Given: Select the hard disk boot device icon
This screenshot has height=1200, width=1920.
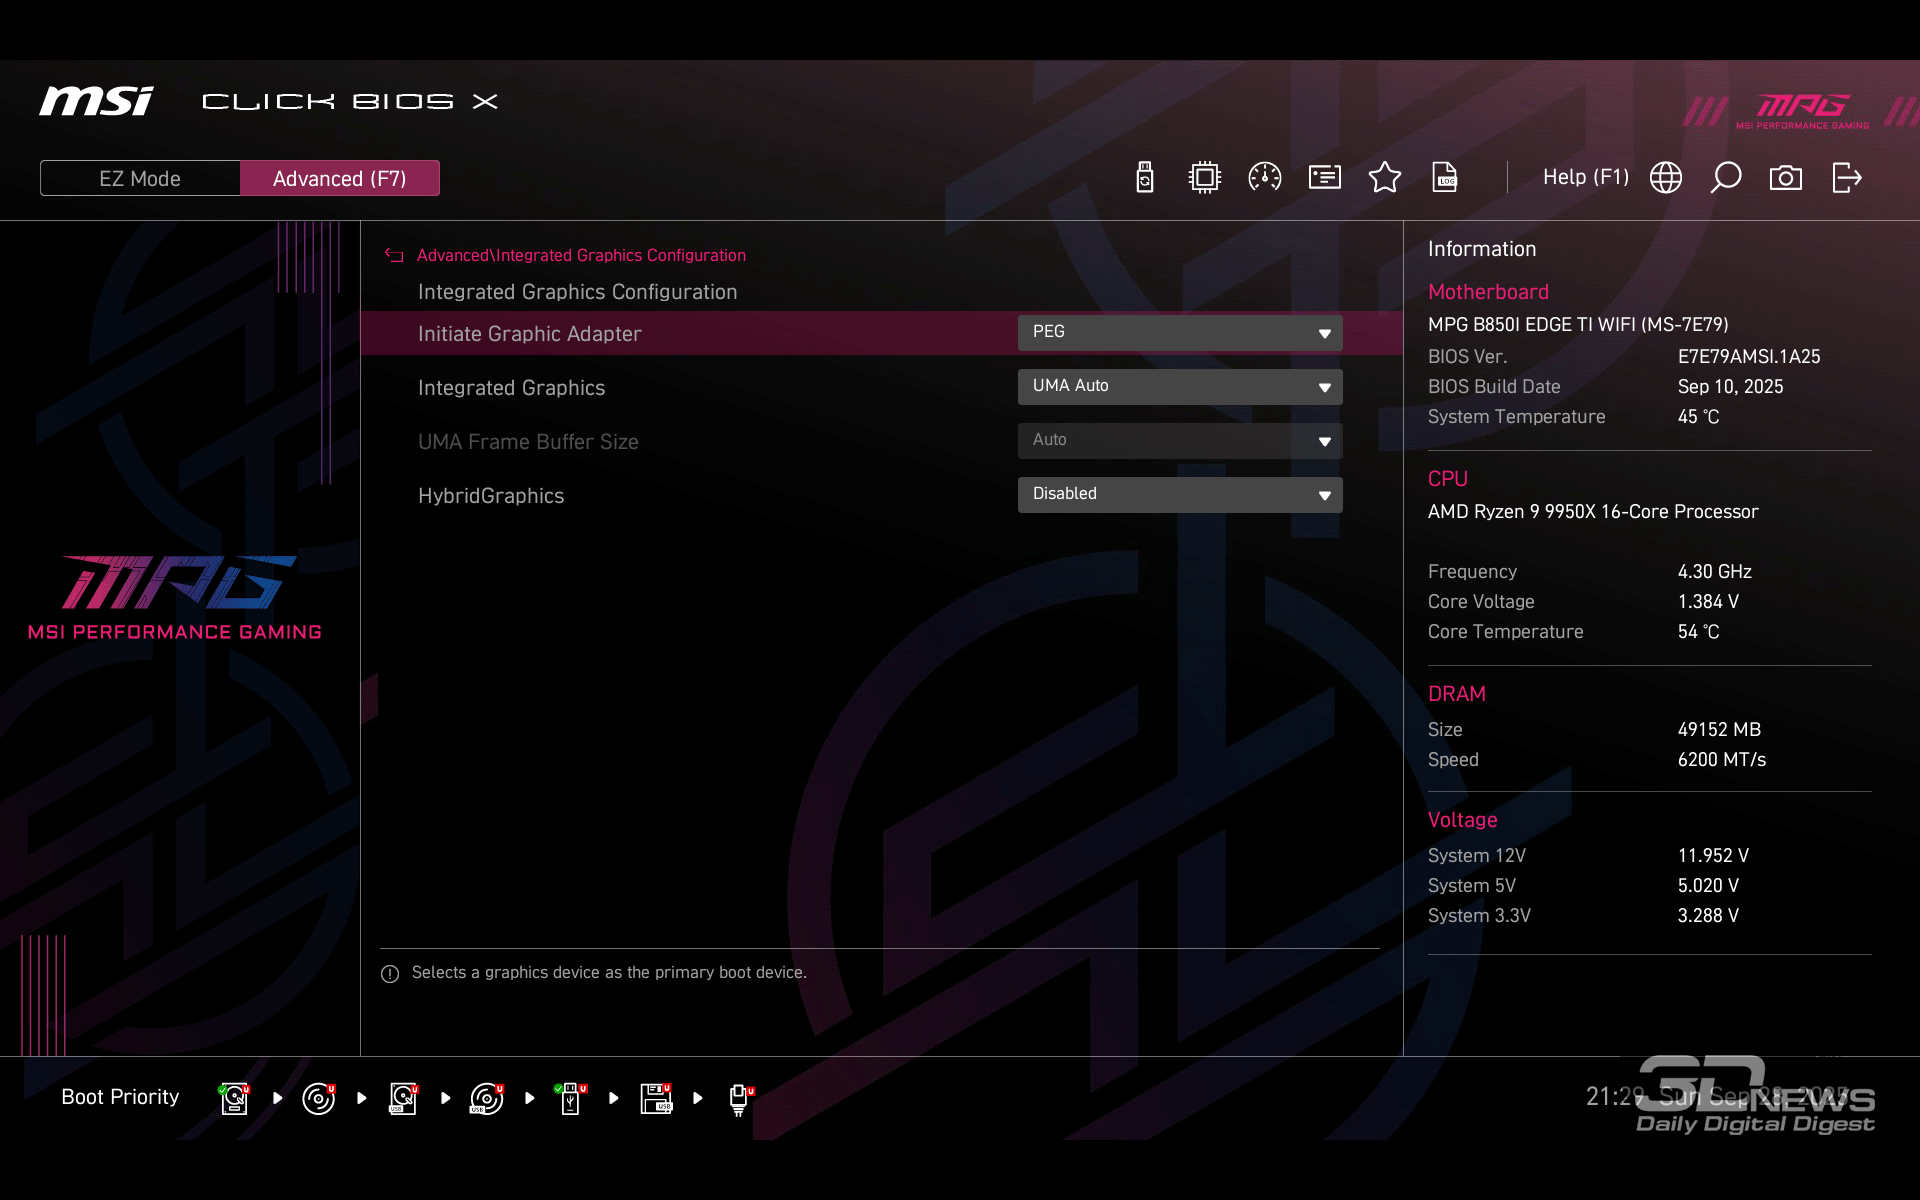Looking at the screenshot, I should [234, 1098].
